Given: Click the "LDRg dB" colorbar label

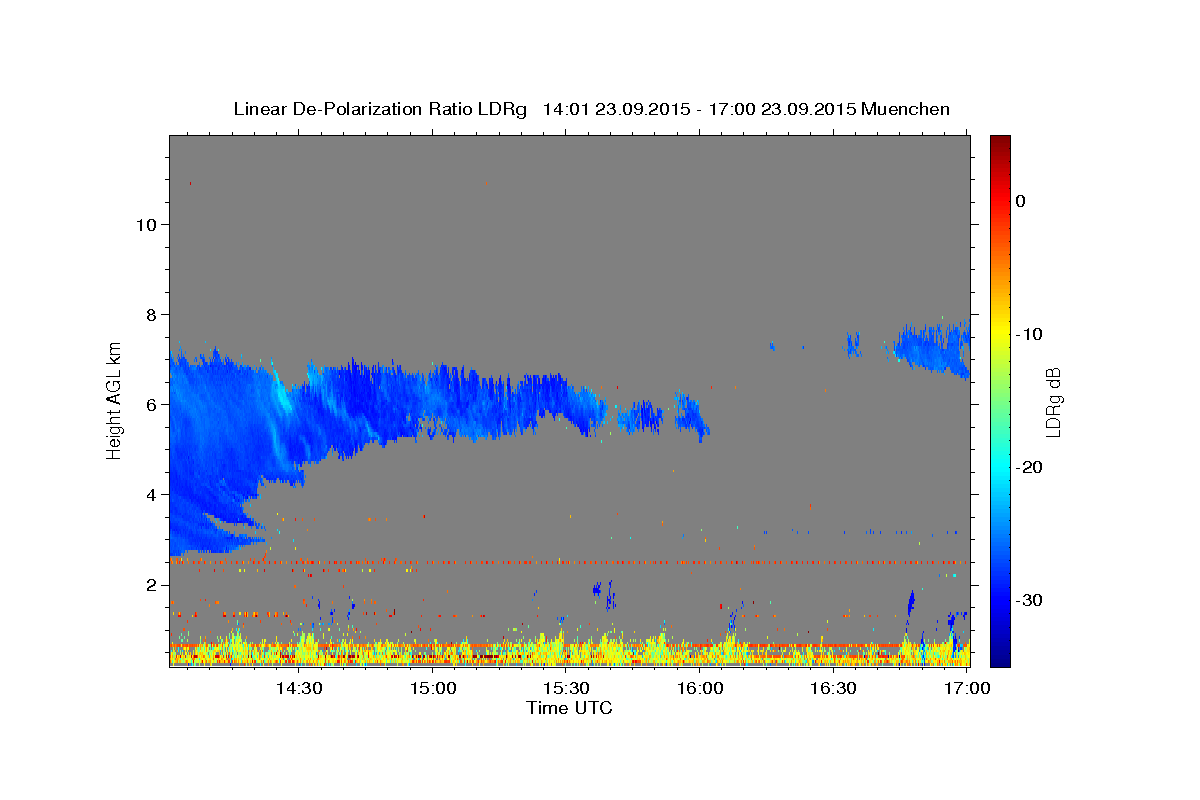Looking at the screenshot, I should (1053, 401).
